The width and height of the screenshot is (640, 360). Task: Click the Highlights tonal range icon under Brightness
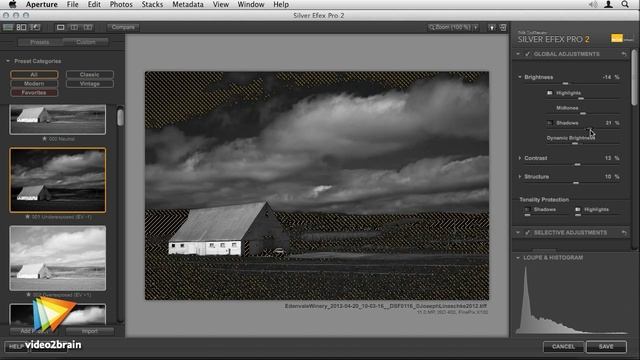click(550, 93)
